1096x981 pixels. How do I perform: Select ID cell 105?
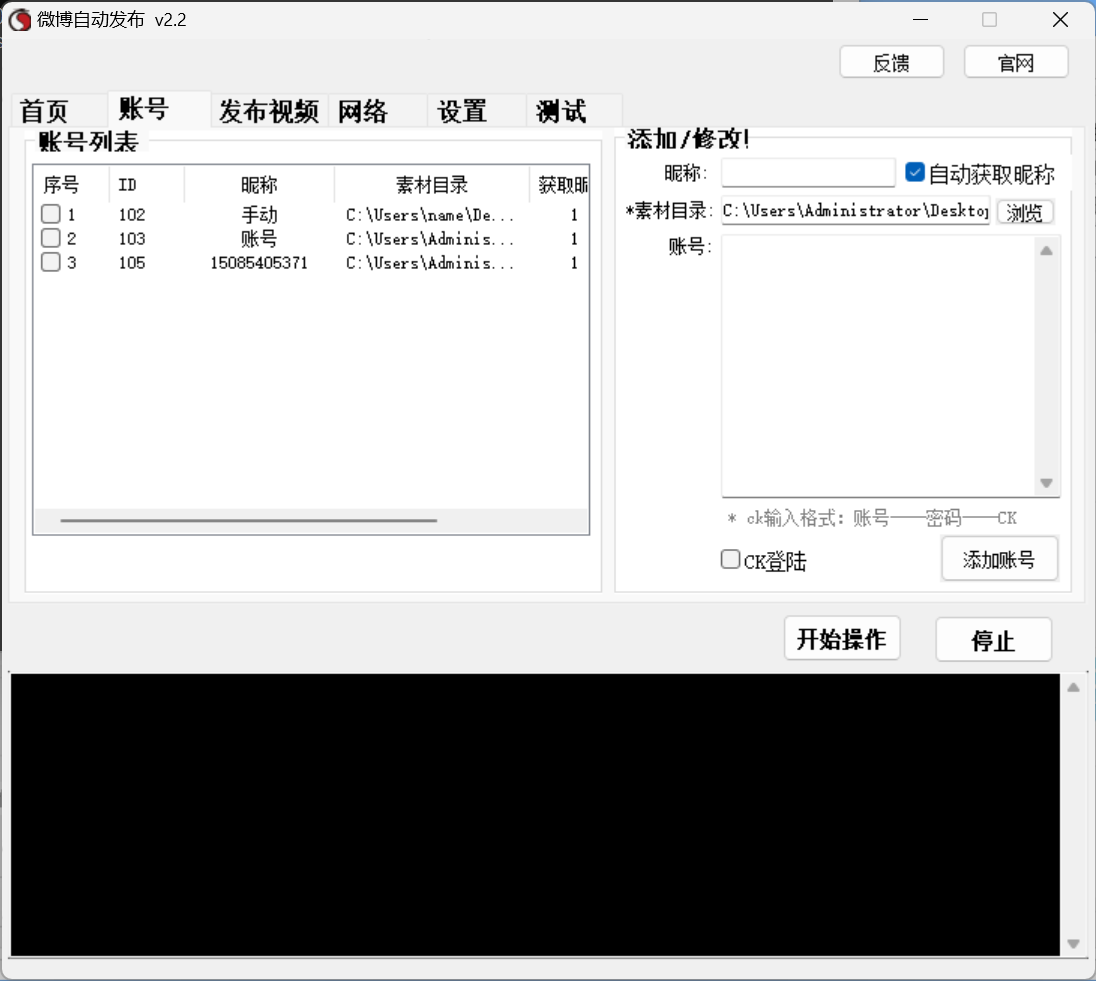click(x=132, y=263)
